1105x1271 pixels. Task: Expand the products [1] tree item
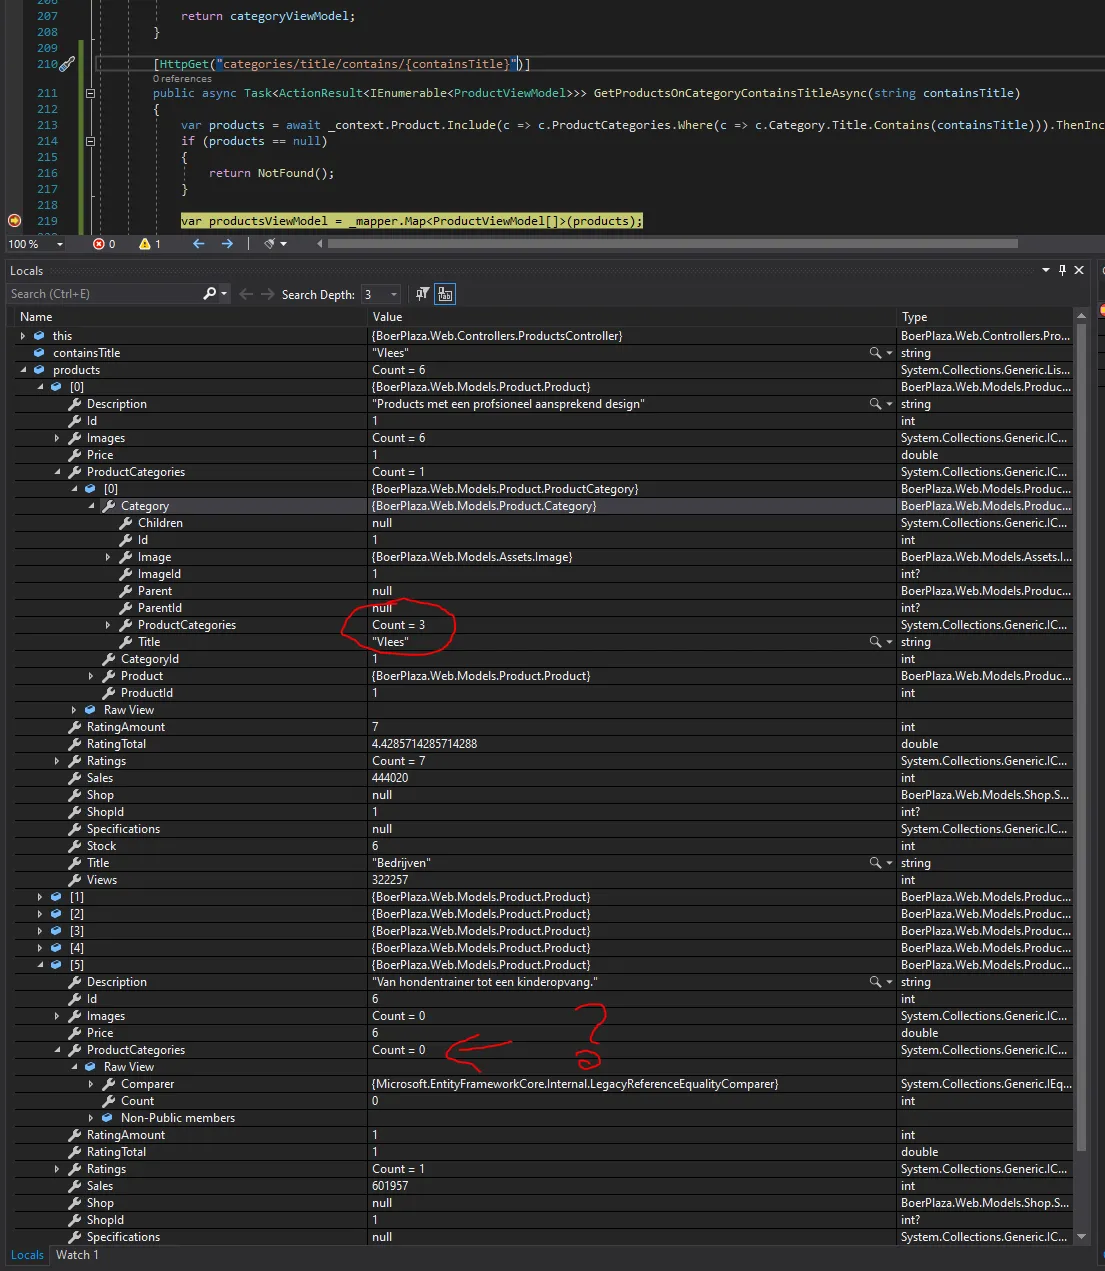[x=40, y=897]
